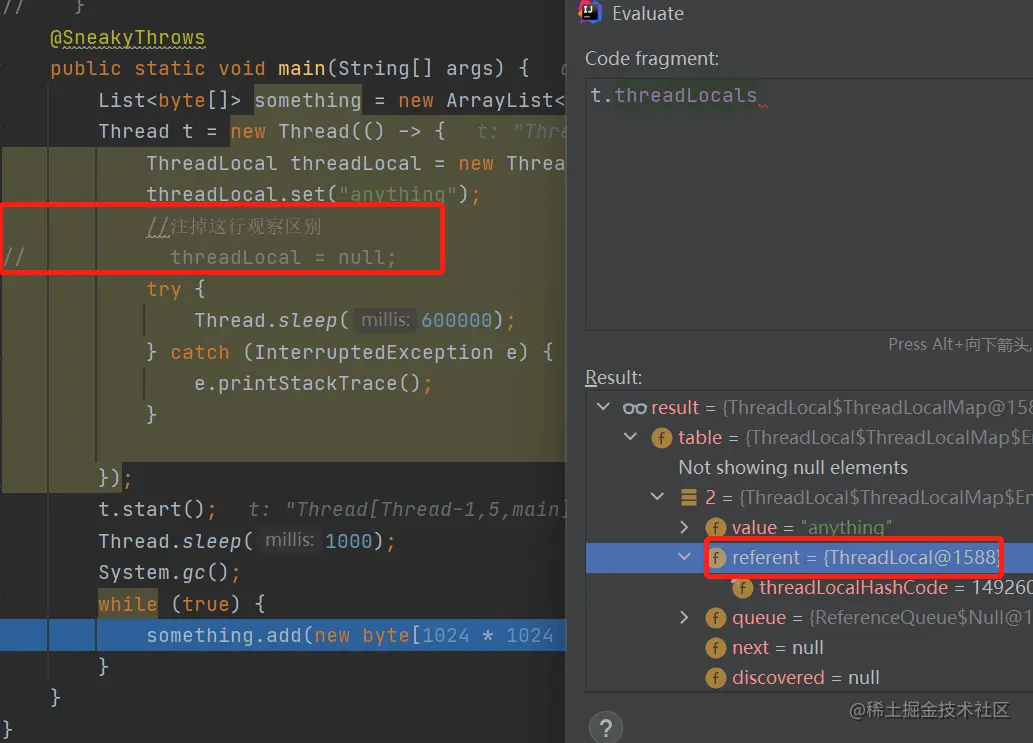Viewport: 1033px width, 743px height.
Task: Select the referent = {ThreadLocal@1588} row
Action: (809, 558)
